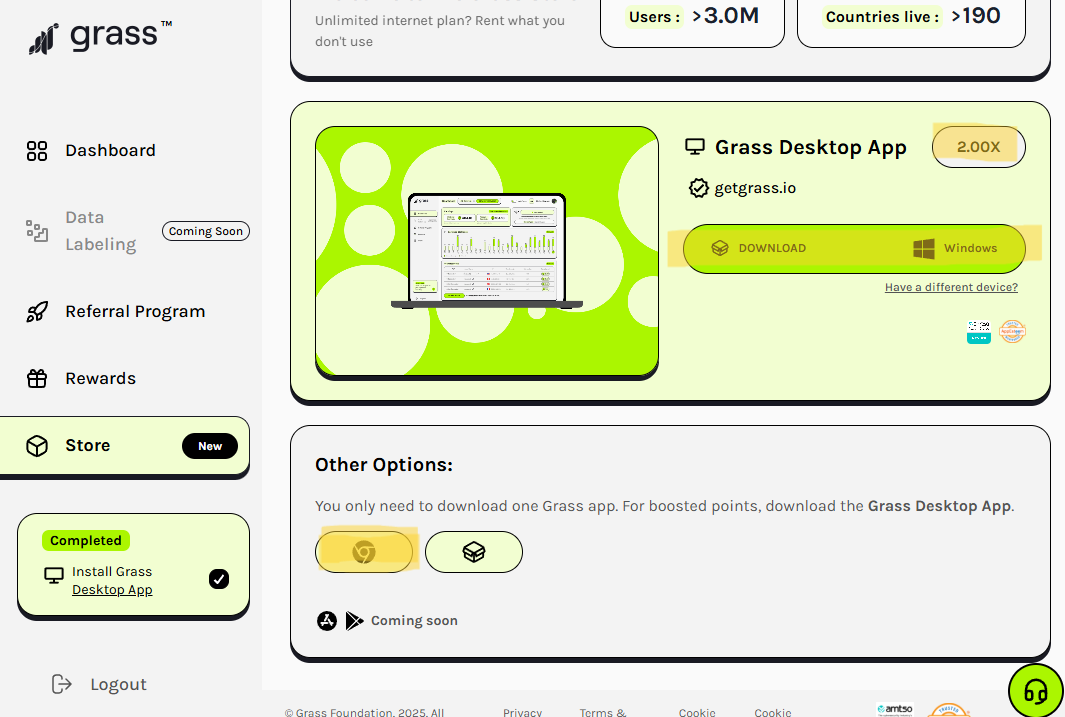The height and width of the screenshot is (717, 1065).
Task: Click the Other Options heading
Action: tap(384, 464)
